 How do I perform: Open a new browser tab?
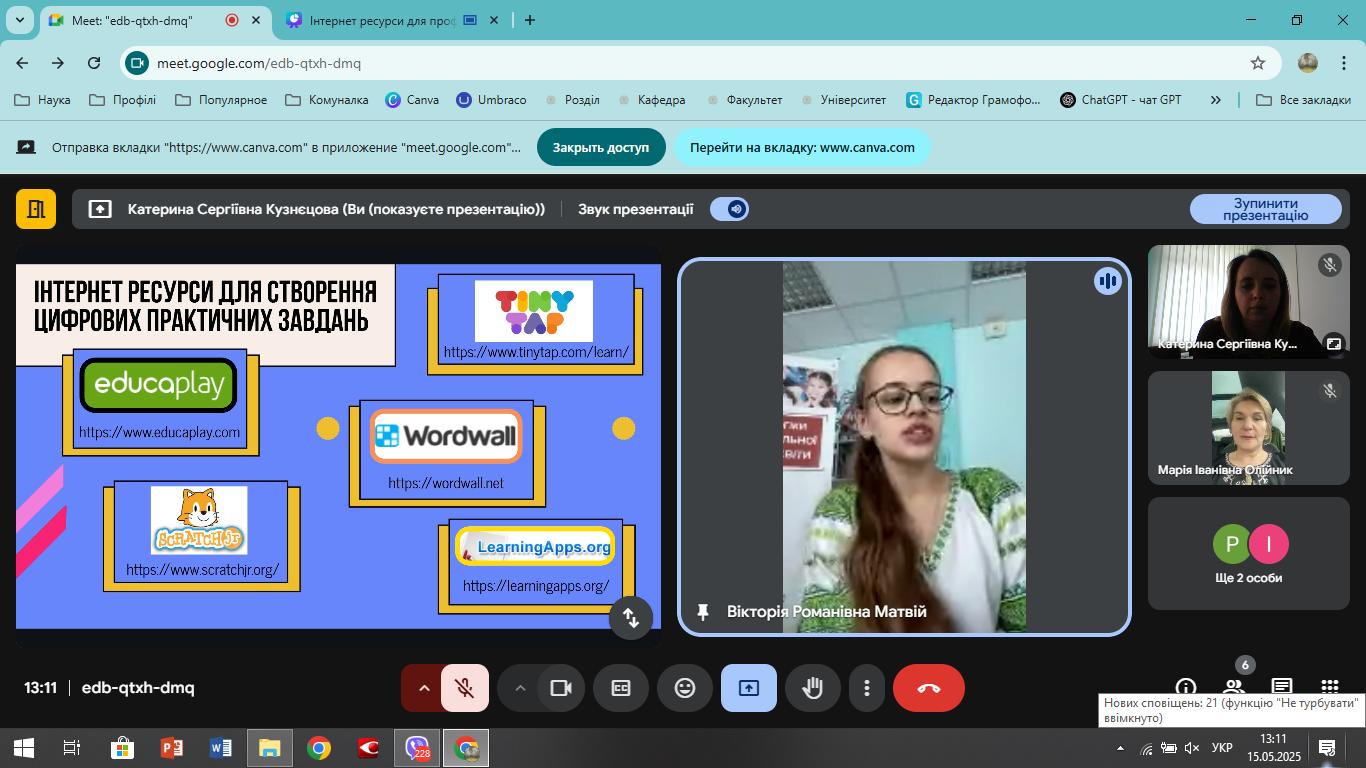pos(530,20)
